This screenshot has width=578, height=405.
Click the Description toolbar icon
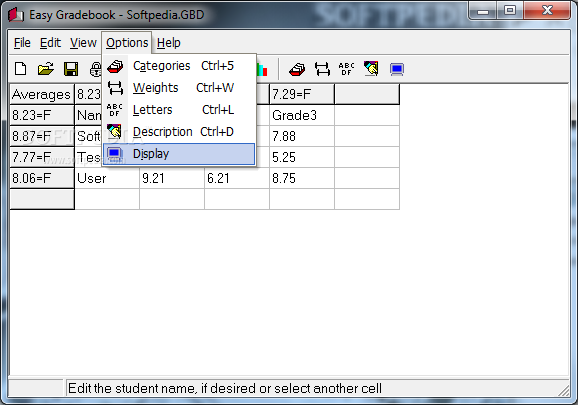coord(371,69)
